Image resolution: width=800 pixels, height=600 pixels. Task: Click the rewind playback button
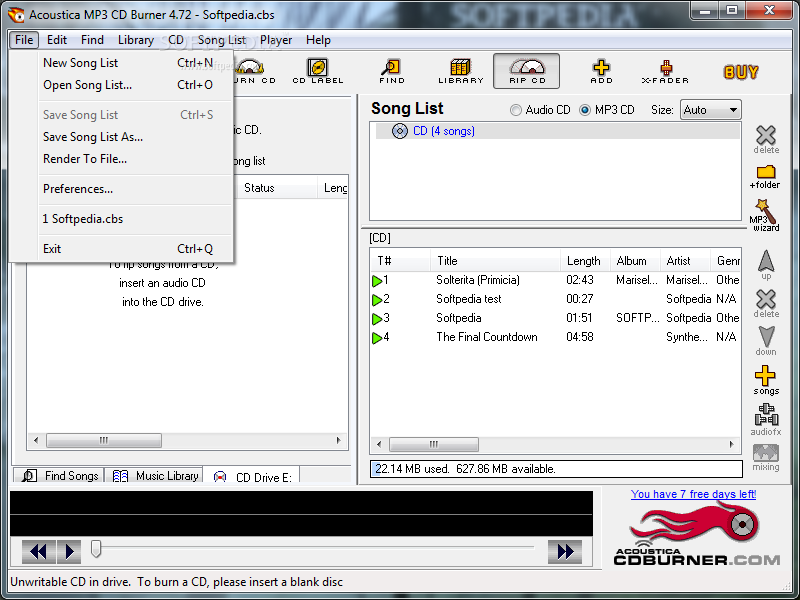click(x=39, y=552)
